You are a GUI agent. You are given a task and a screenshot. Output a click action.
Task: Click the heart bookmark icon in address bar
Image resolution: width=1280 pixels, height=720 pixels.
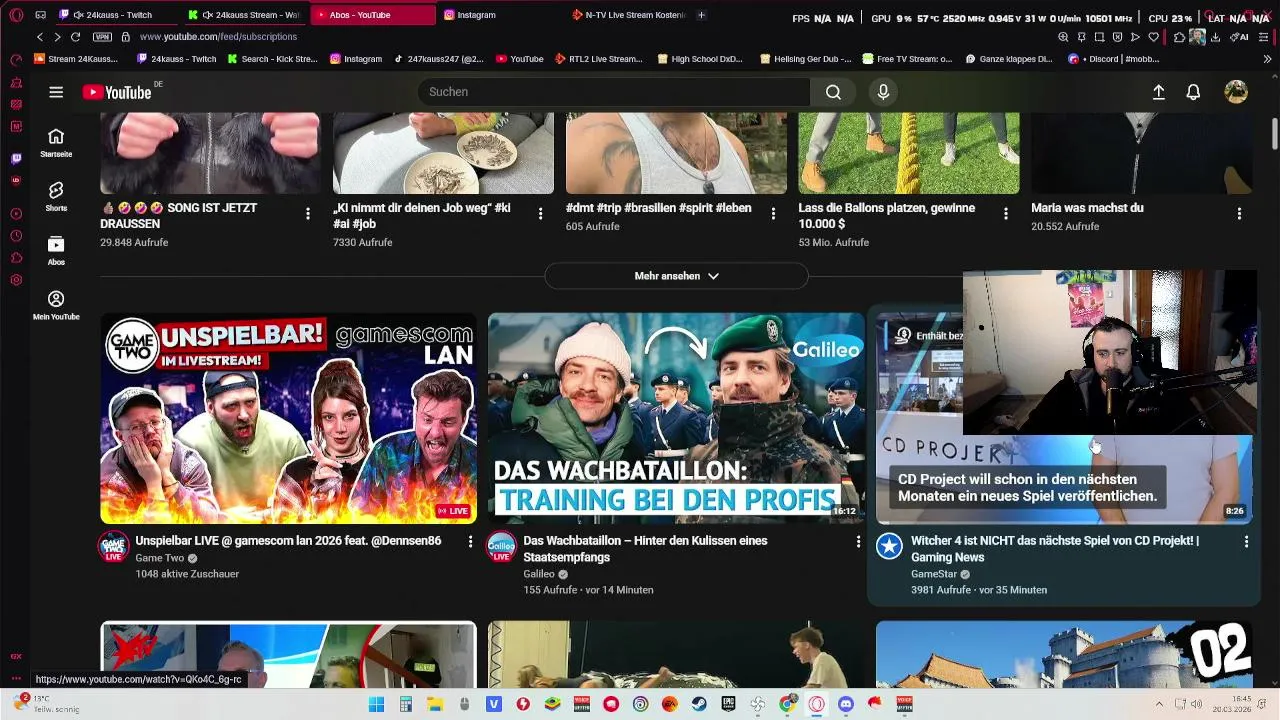pyautogui.click(x=1153, y=37)
